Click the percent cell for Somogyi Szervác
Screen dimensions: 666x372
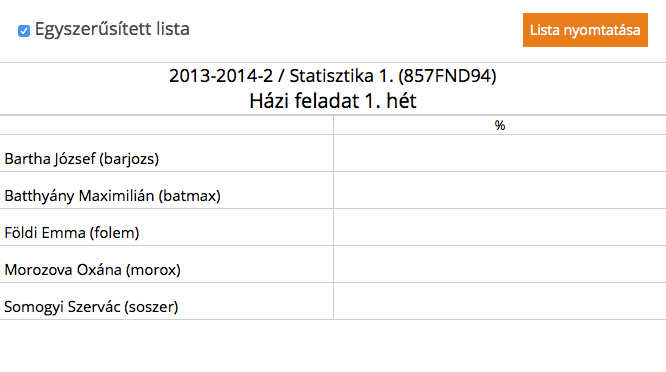click(500, 301)
